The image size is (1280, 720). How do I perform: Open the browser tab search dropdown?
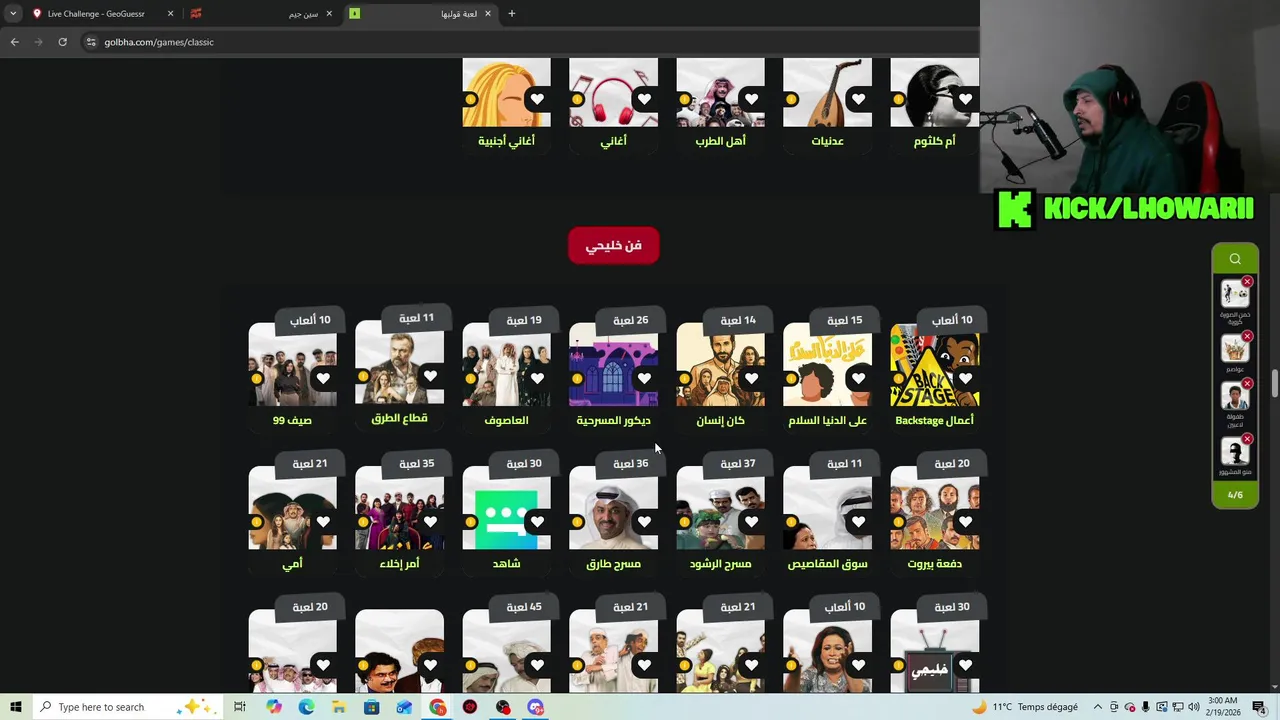[x=13, y=14]
